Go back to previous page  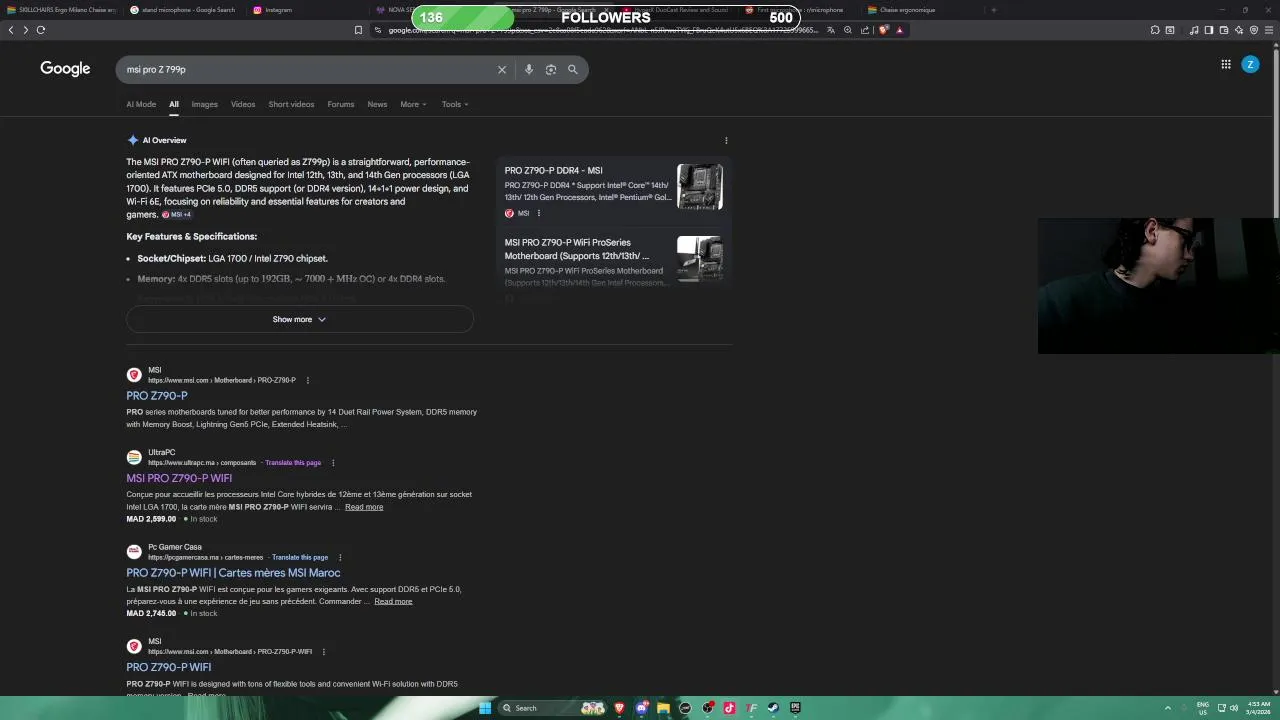11,30
